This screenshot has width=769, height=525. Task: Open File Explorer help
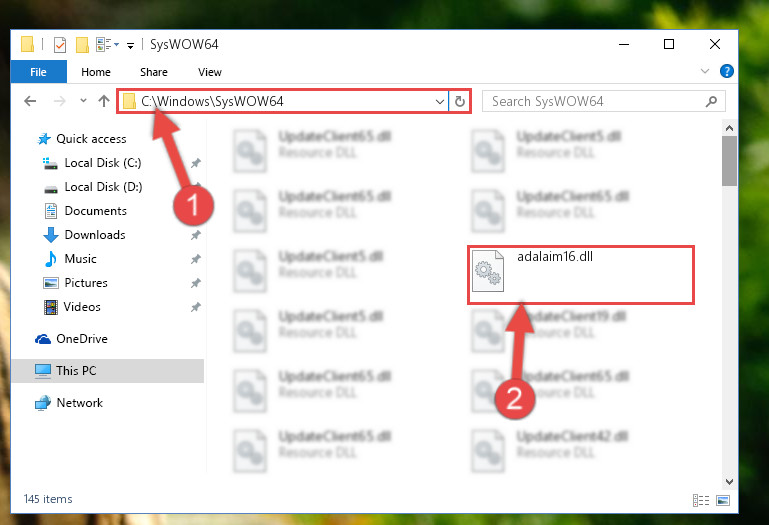coord(726,72)
